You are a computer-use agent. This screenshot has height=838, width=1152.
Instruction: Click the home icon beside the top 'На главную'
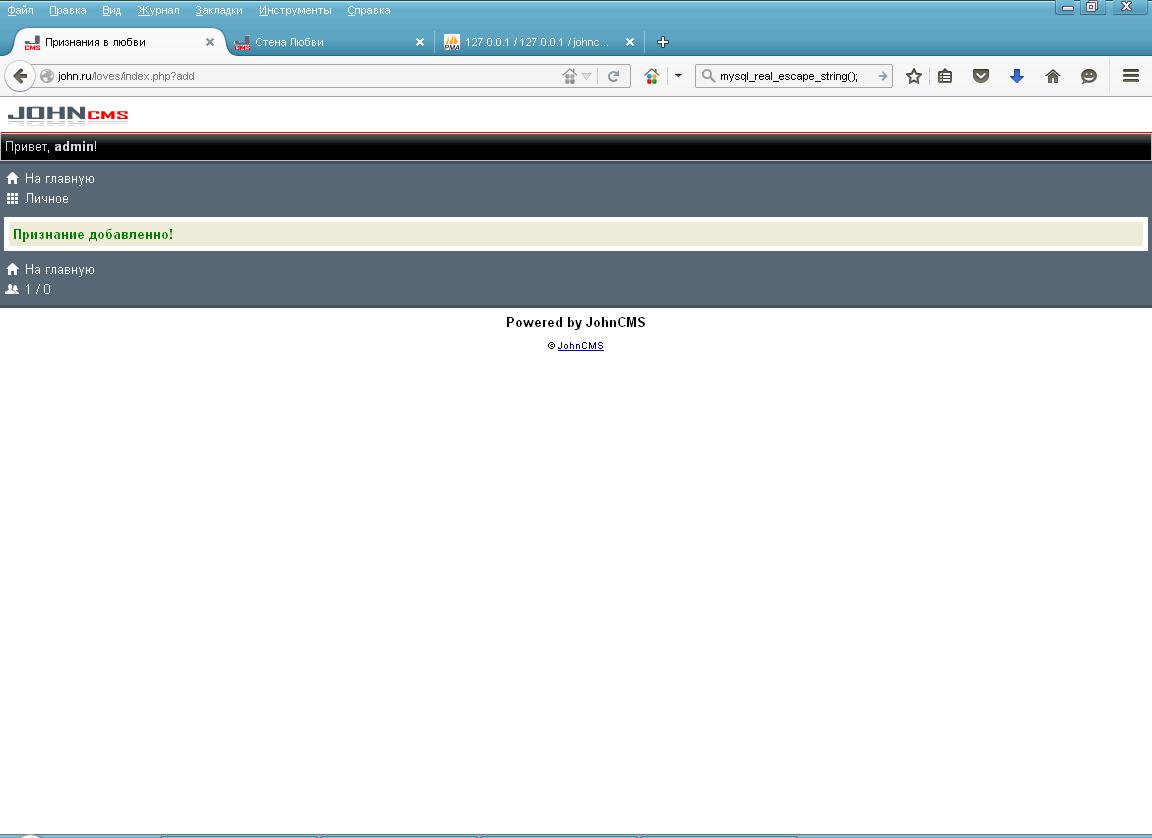12,178
